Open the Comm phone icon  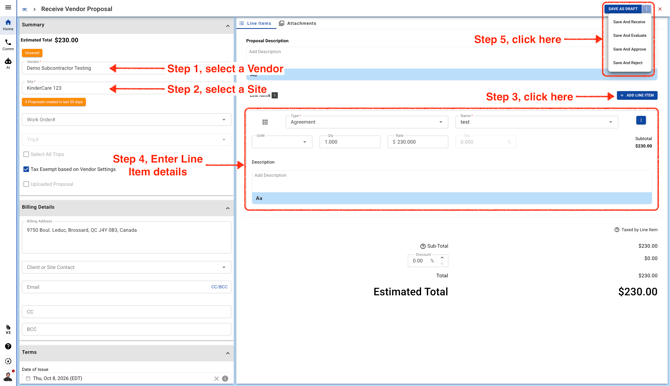[8, 44]
